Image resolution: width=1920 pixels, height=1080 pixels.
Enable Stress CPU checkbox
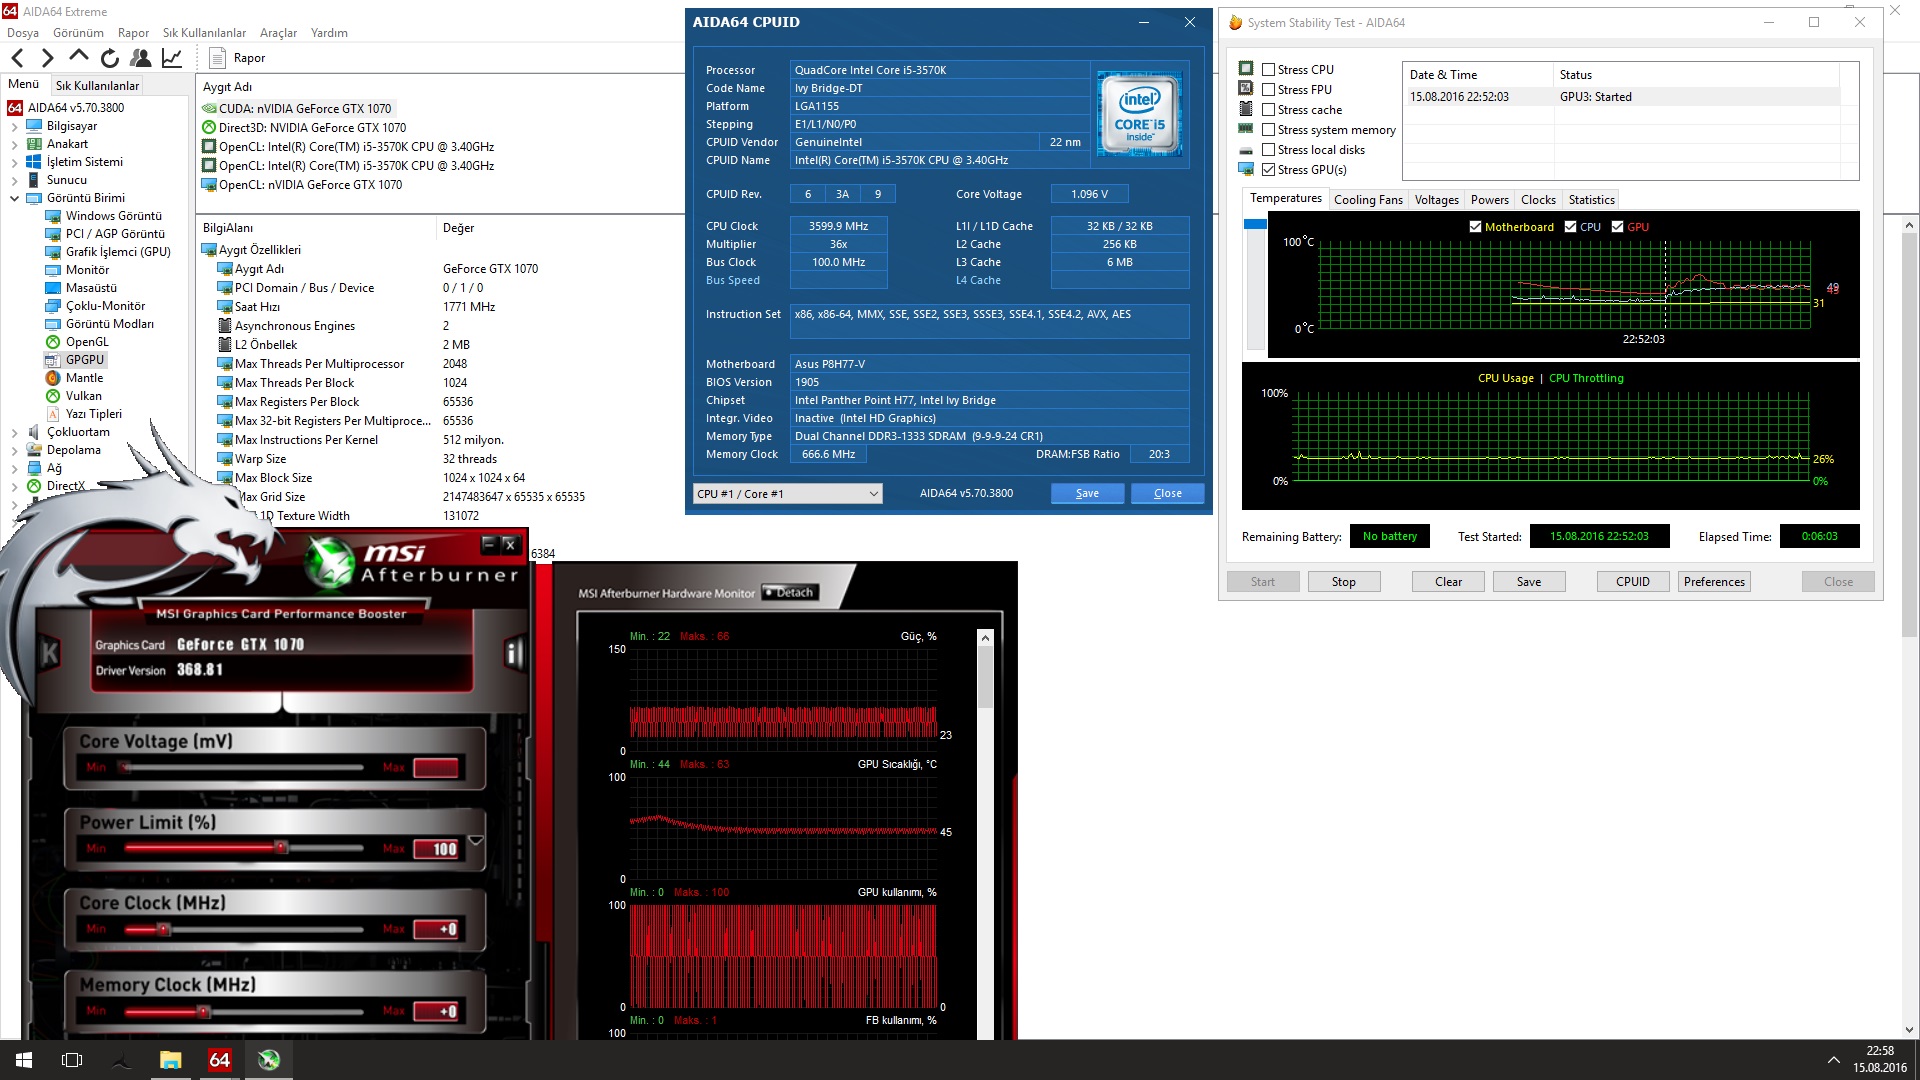click(x=1268, y=70)
